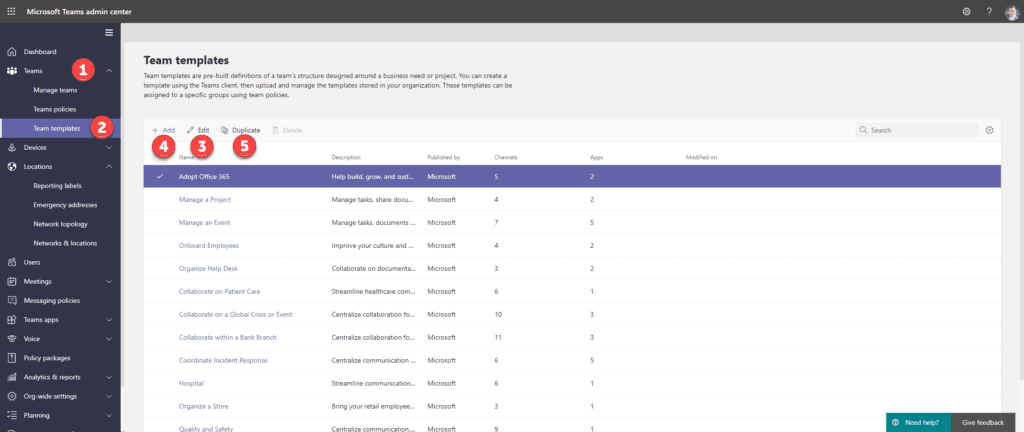Click the Policy packages icon
The height and width of the screenshot is (432, 1024).
[x=12, y=358]
